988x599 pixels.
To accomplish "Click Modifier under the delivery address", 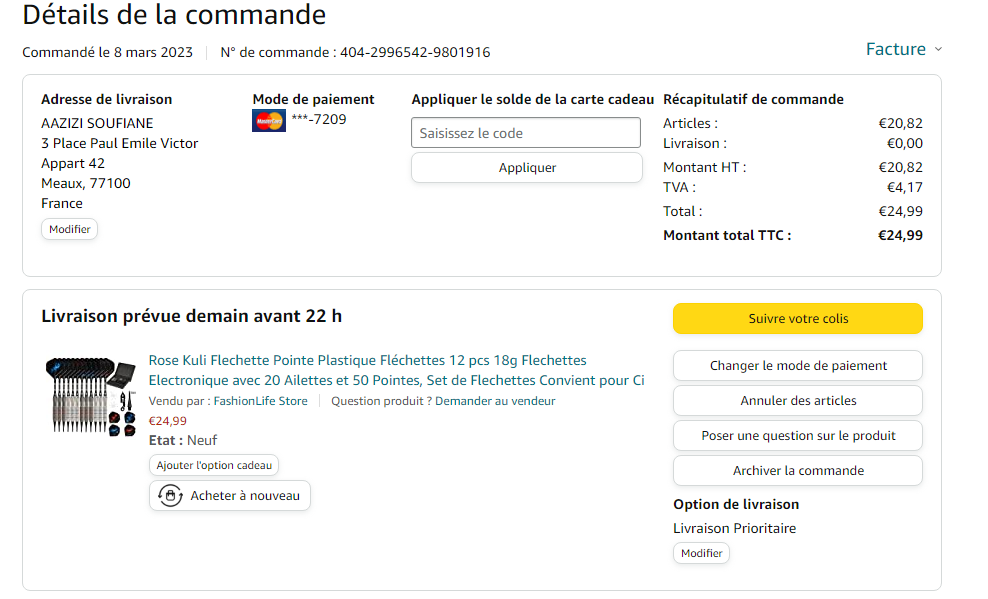I will (70, 229).
